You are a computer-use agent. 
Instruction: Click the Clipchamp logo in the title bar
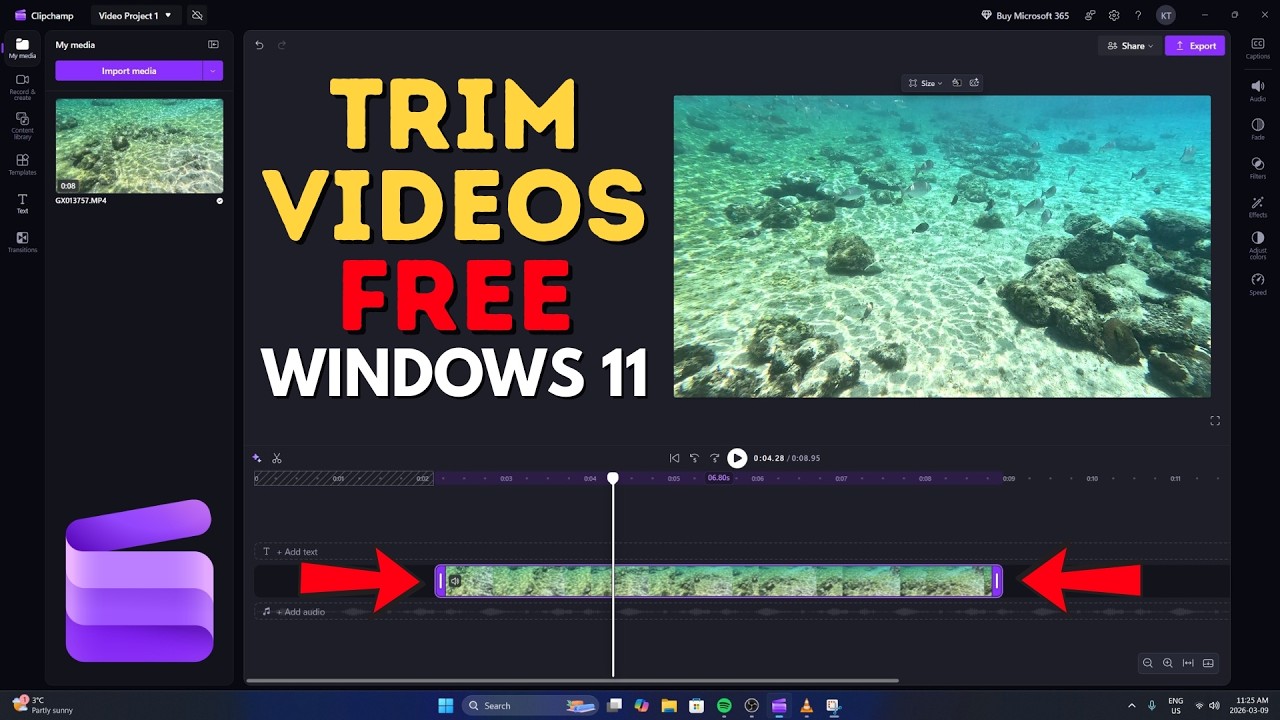[20, 16]
